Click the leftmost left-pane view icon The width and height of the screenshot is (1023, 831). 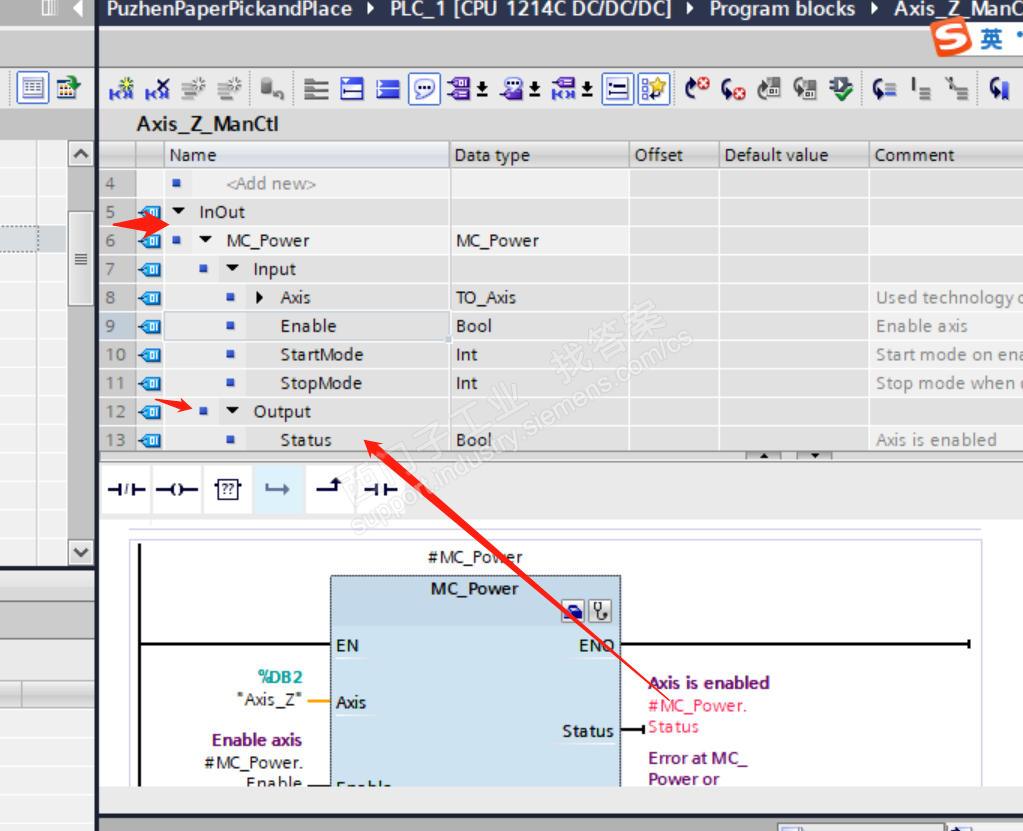tap(33, 87)
